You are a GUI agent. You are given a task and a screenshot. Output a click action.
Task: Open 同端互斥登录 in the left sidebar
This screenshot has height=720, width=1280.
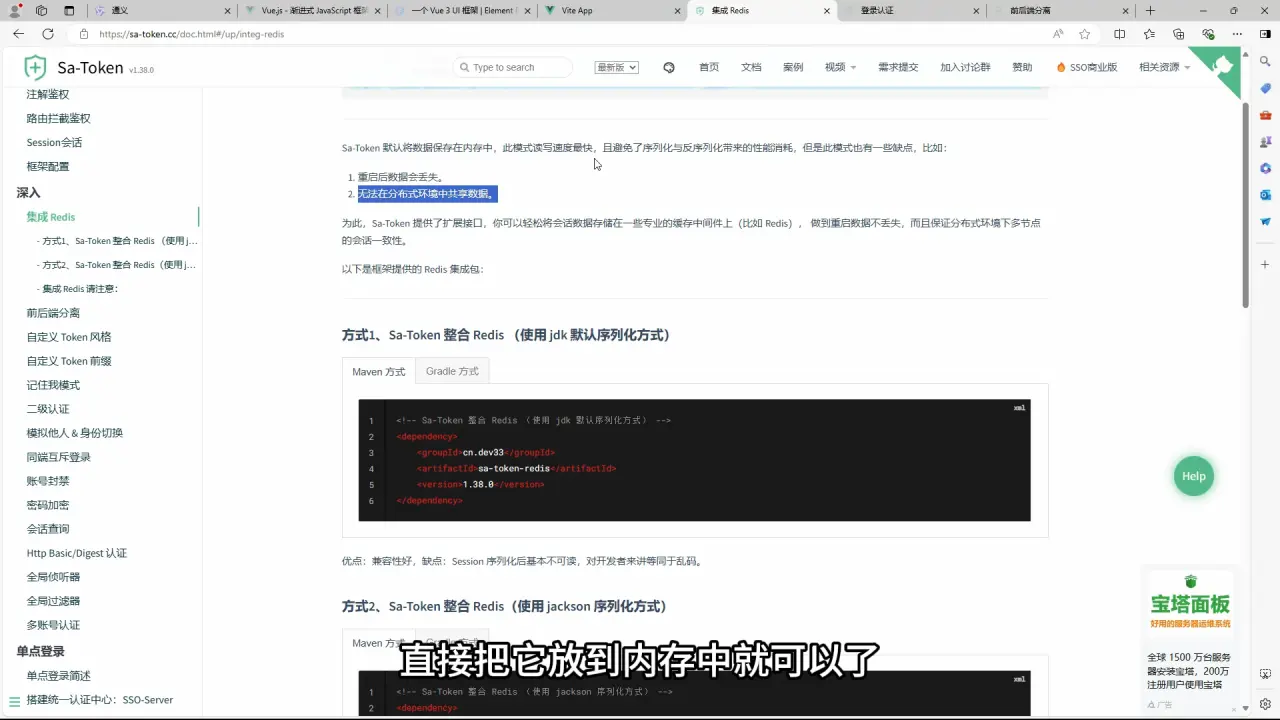[x=59, y=457]
